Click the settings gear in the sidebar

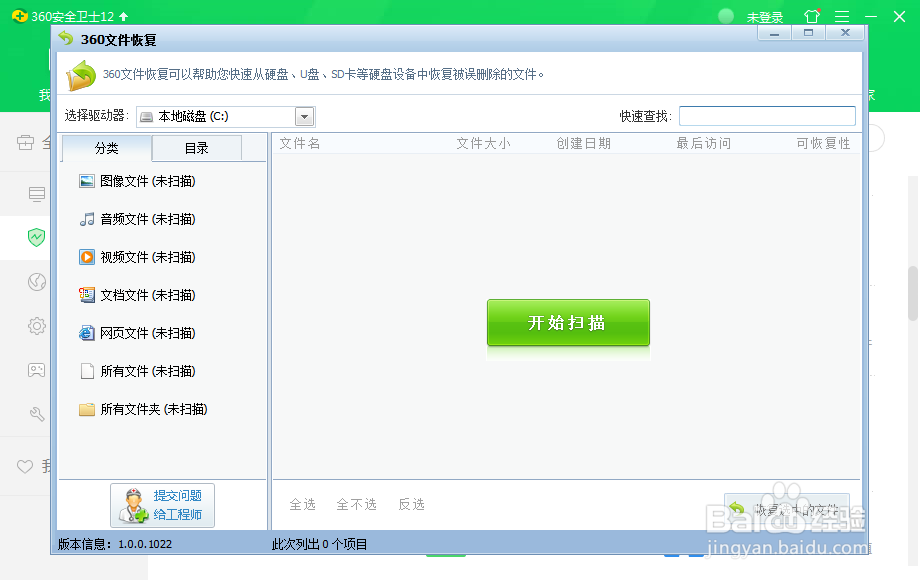pos(36,326)
